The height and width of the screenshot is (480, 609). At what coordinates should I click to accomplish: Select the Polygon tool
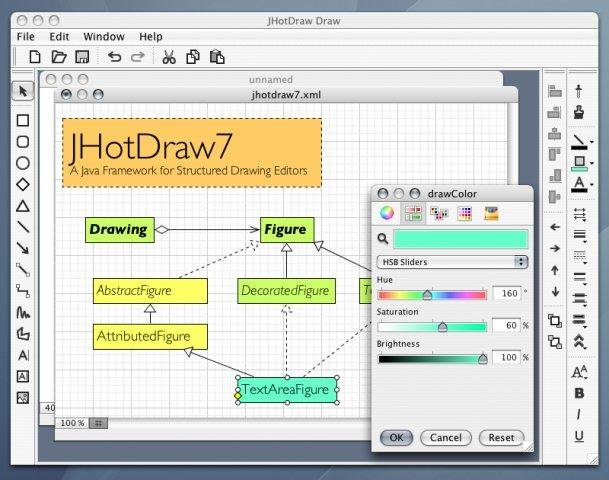tap(23, 334)
